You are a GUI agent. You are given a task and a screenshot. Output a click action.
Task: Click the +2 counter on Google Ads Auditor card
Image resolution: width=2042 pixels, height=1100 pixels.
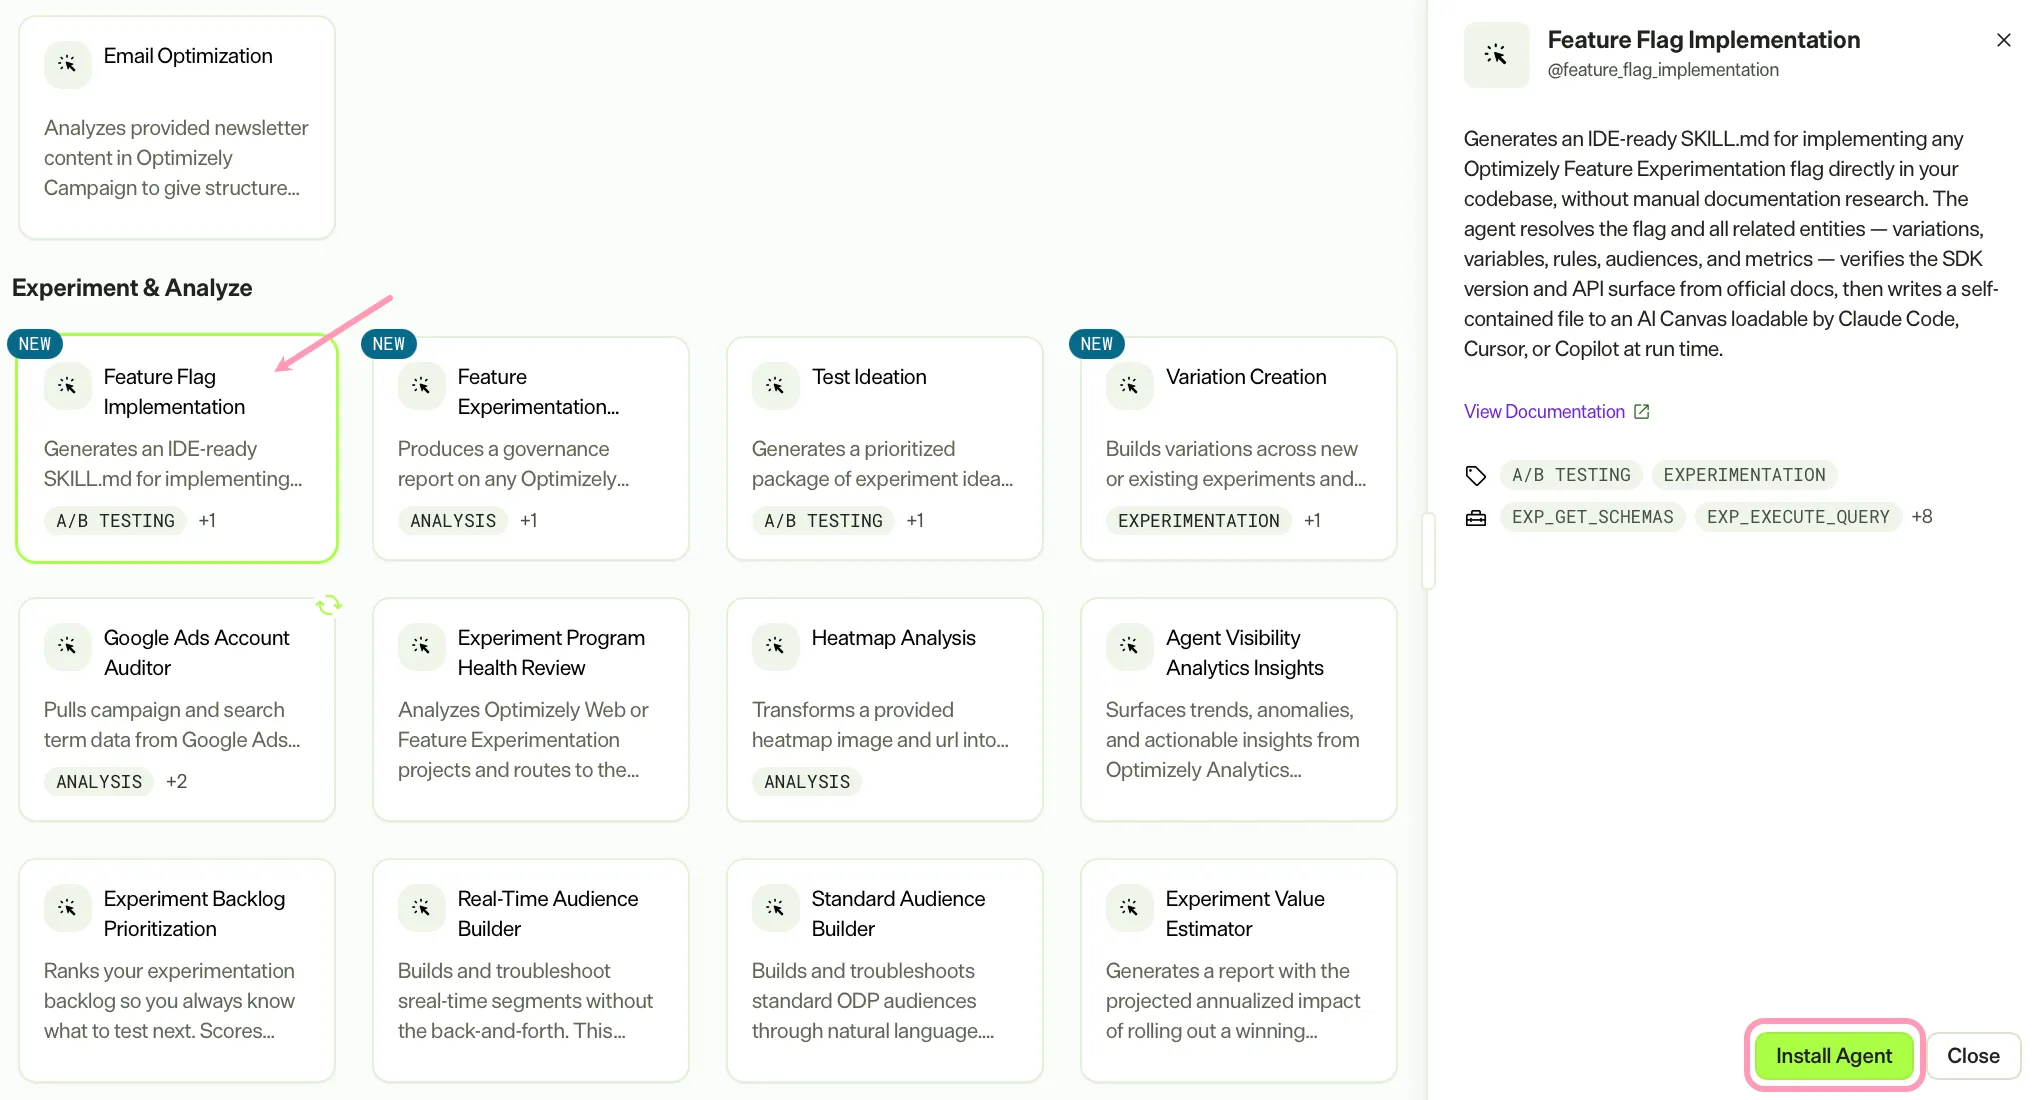(176, 781)
